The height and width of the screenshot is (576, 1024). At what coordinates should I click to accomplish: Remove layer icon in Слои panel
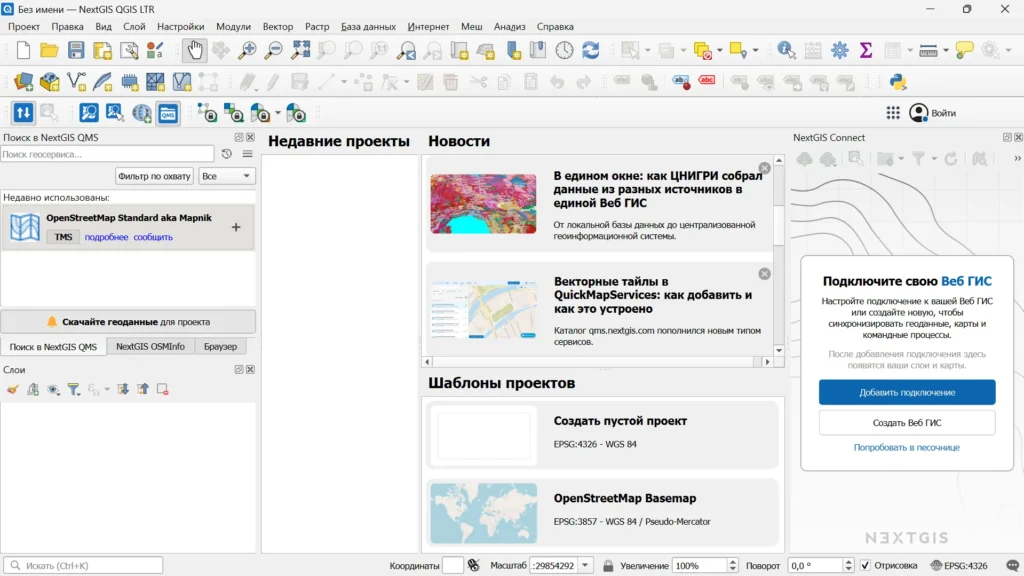click(163, 390)
